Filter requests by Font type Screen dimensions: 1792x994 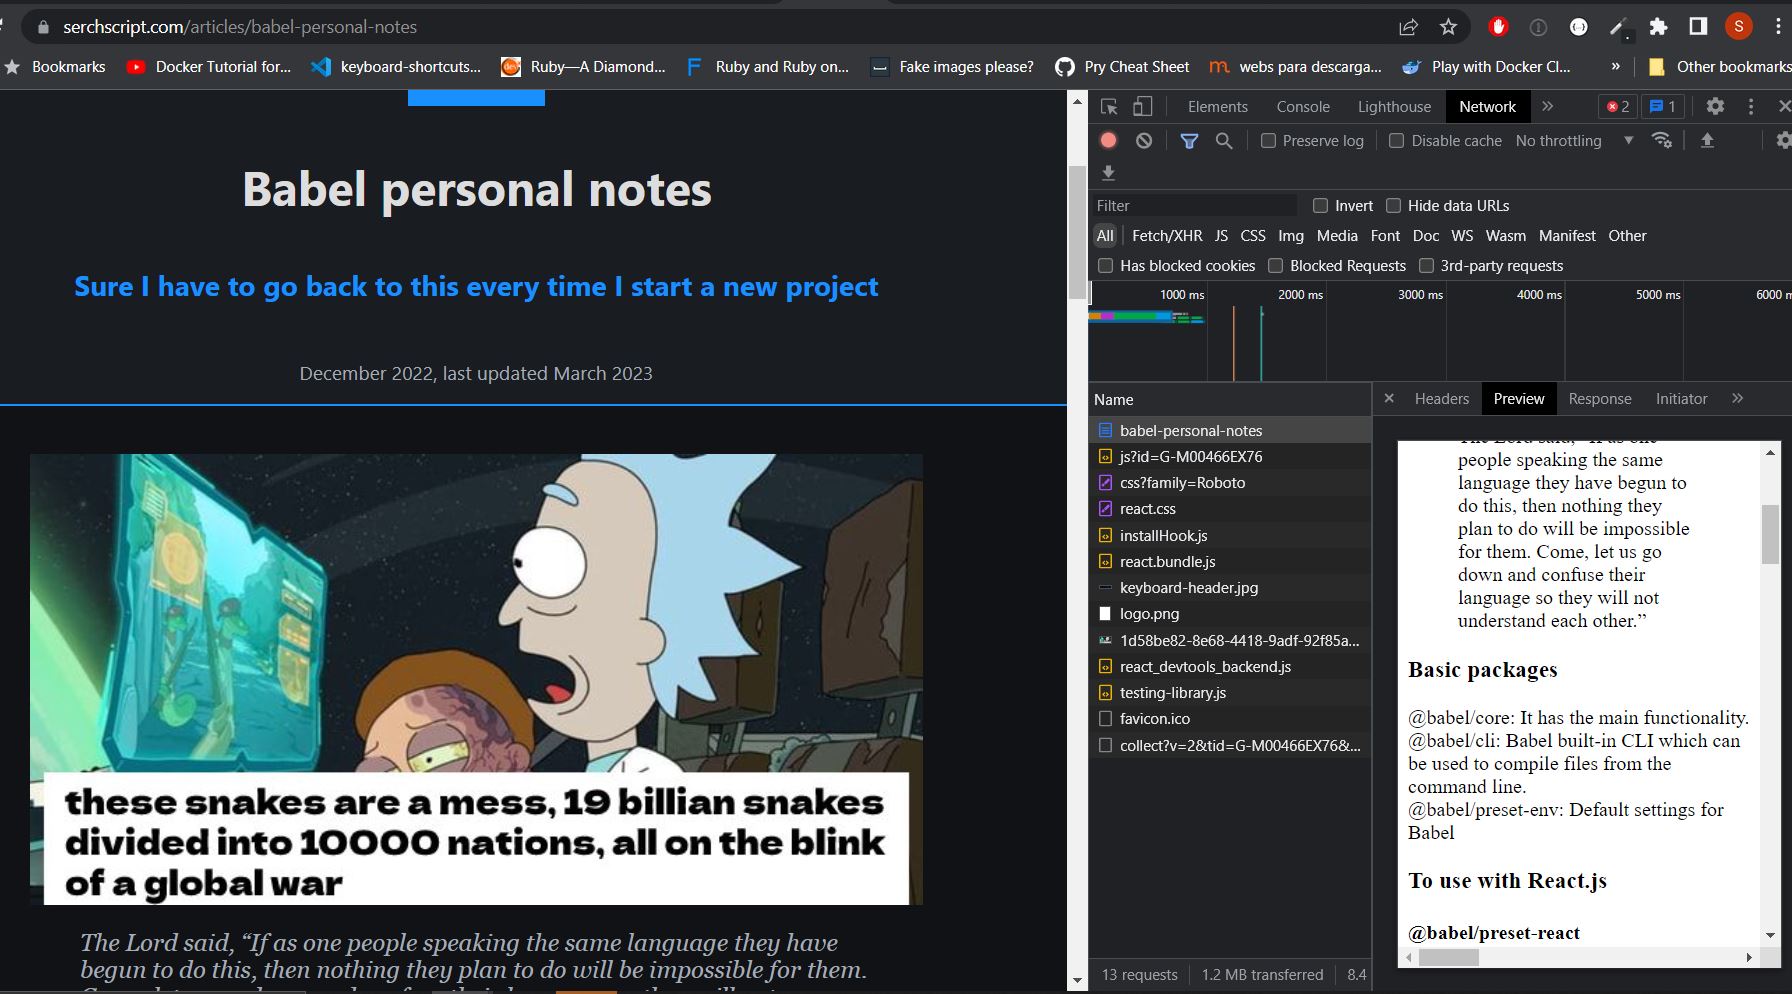tap(1385, 236)
